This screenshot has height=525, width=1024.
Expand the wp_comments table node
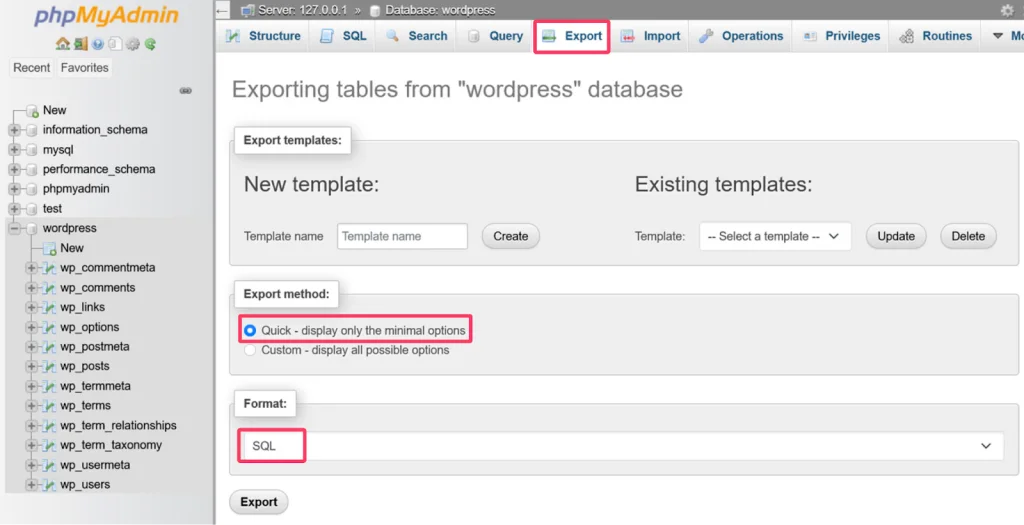pyautogui.click(x=31, y=287)
